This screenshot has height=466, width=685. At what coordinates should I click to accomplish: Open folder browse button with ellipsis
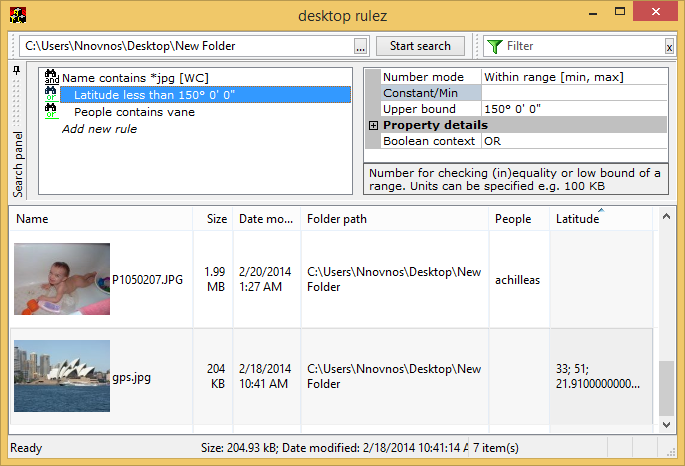coord(360,46)
